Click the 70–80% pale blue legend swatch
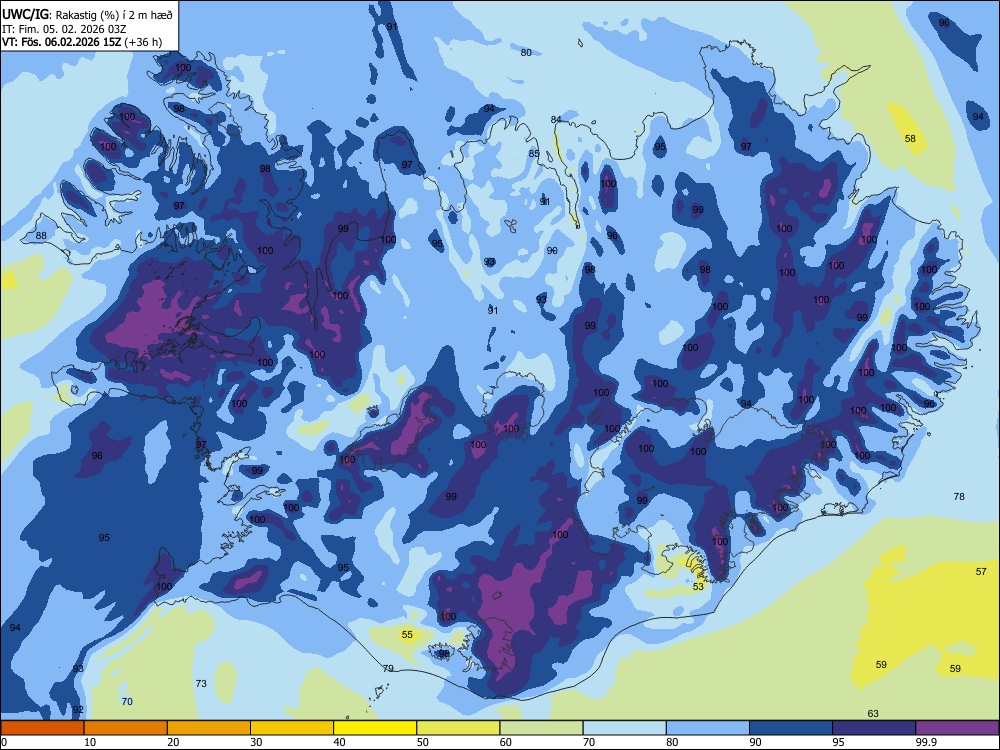The width and height of the screenshot is (1000, 750). [x=624, y=728]
